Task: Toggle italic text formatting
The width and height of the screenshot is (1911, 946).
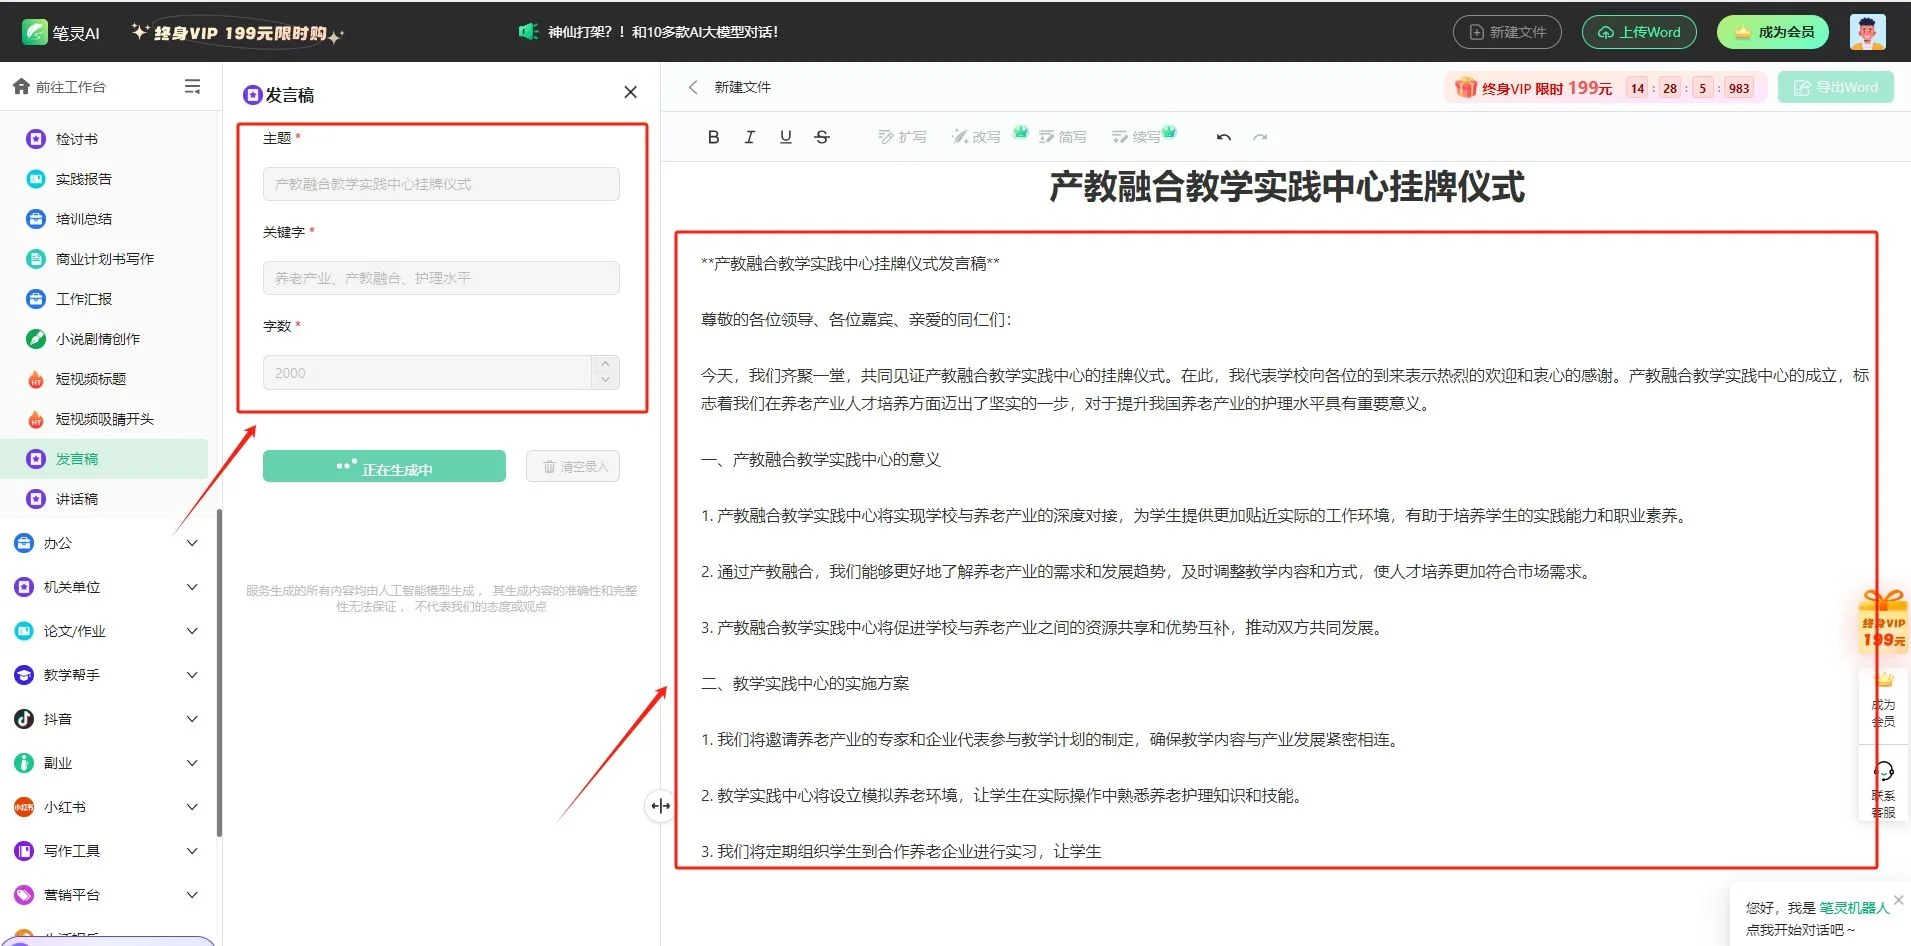Action: coord(749,137)
